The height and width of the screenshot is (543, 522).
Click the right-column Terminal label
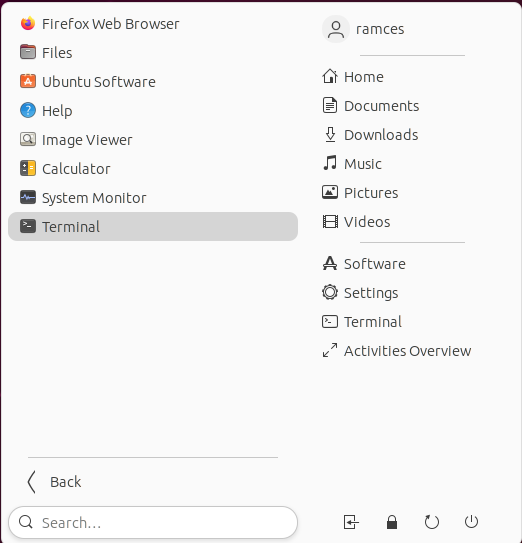click(373, 322)
